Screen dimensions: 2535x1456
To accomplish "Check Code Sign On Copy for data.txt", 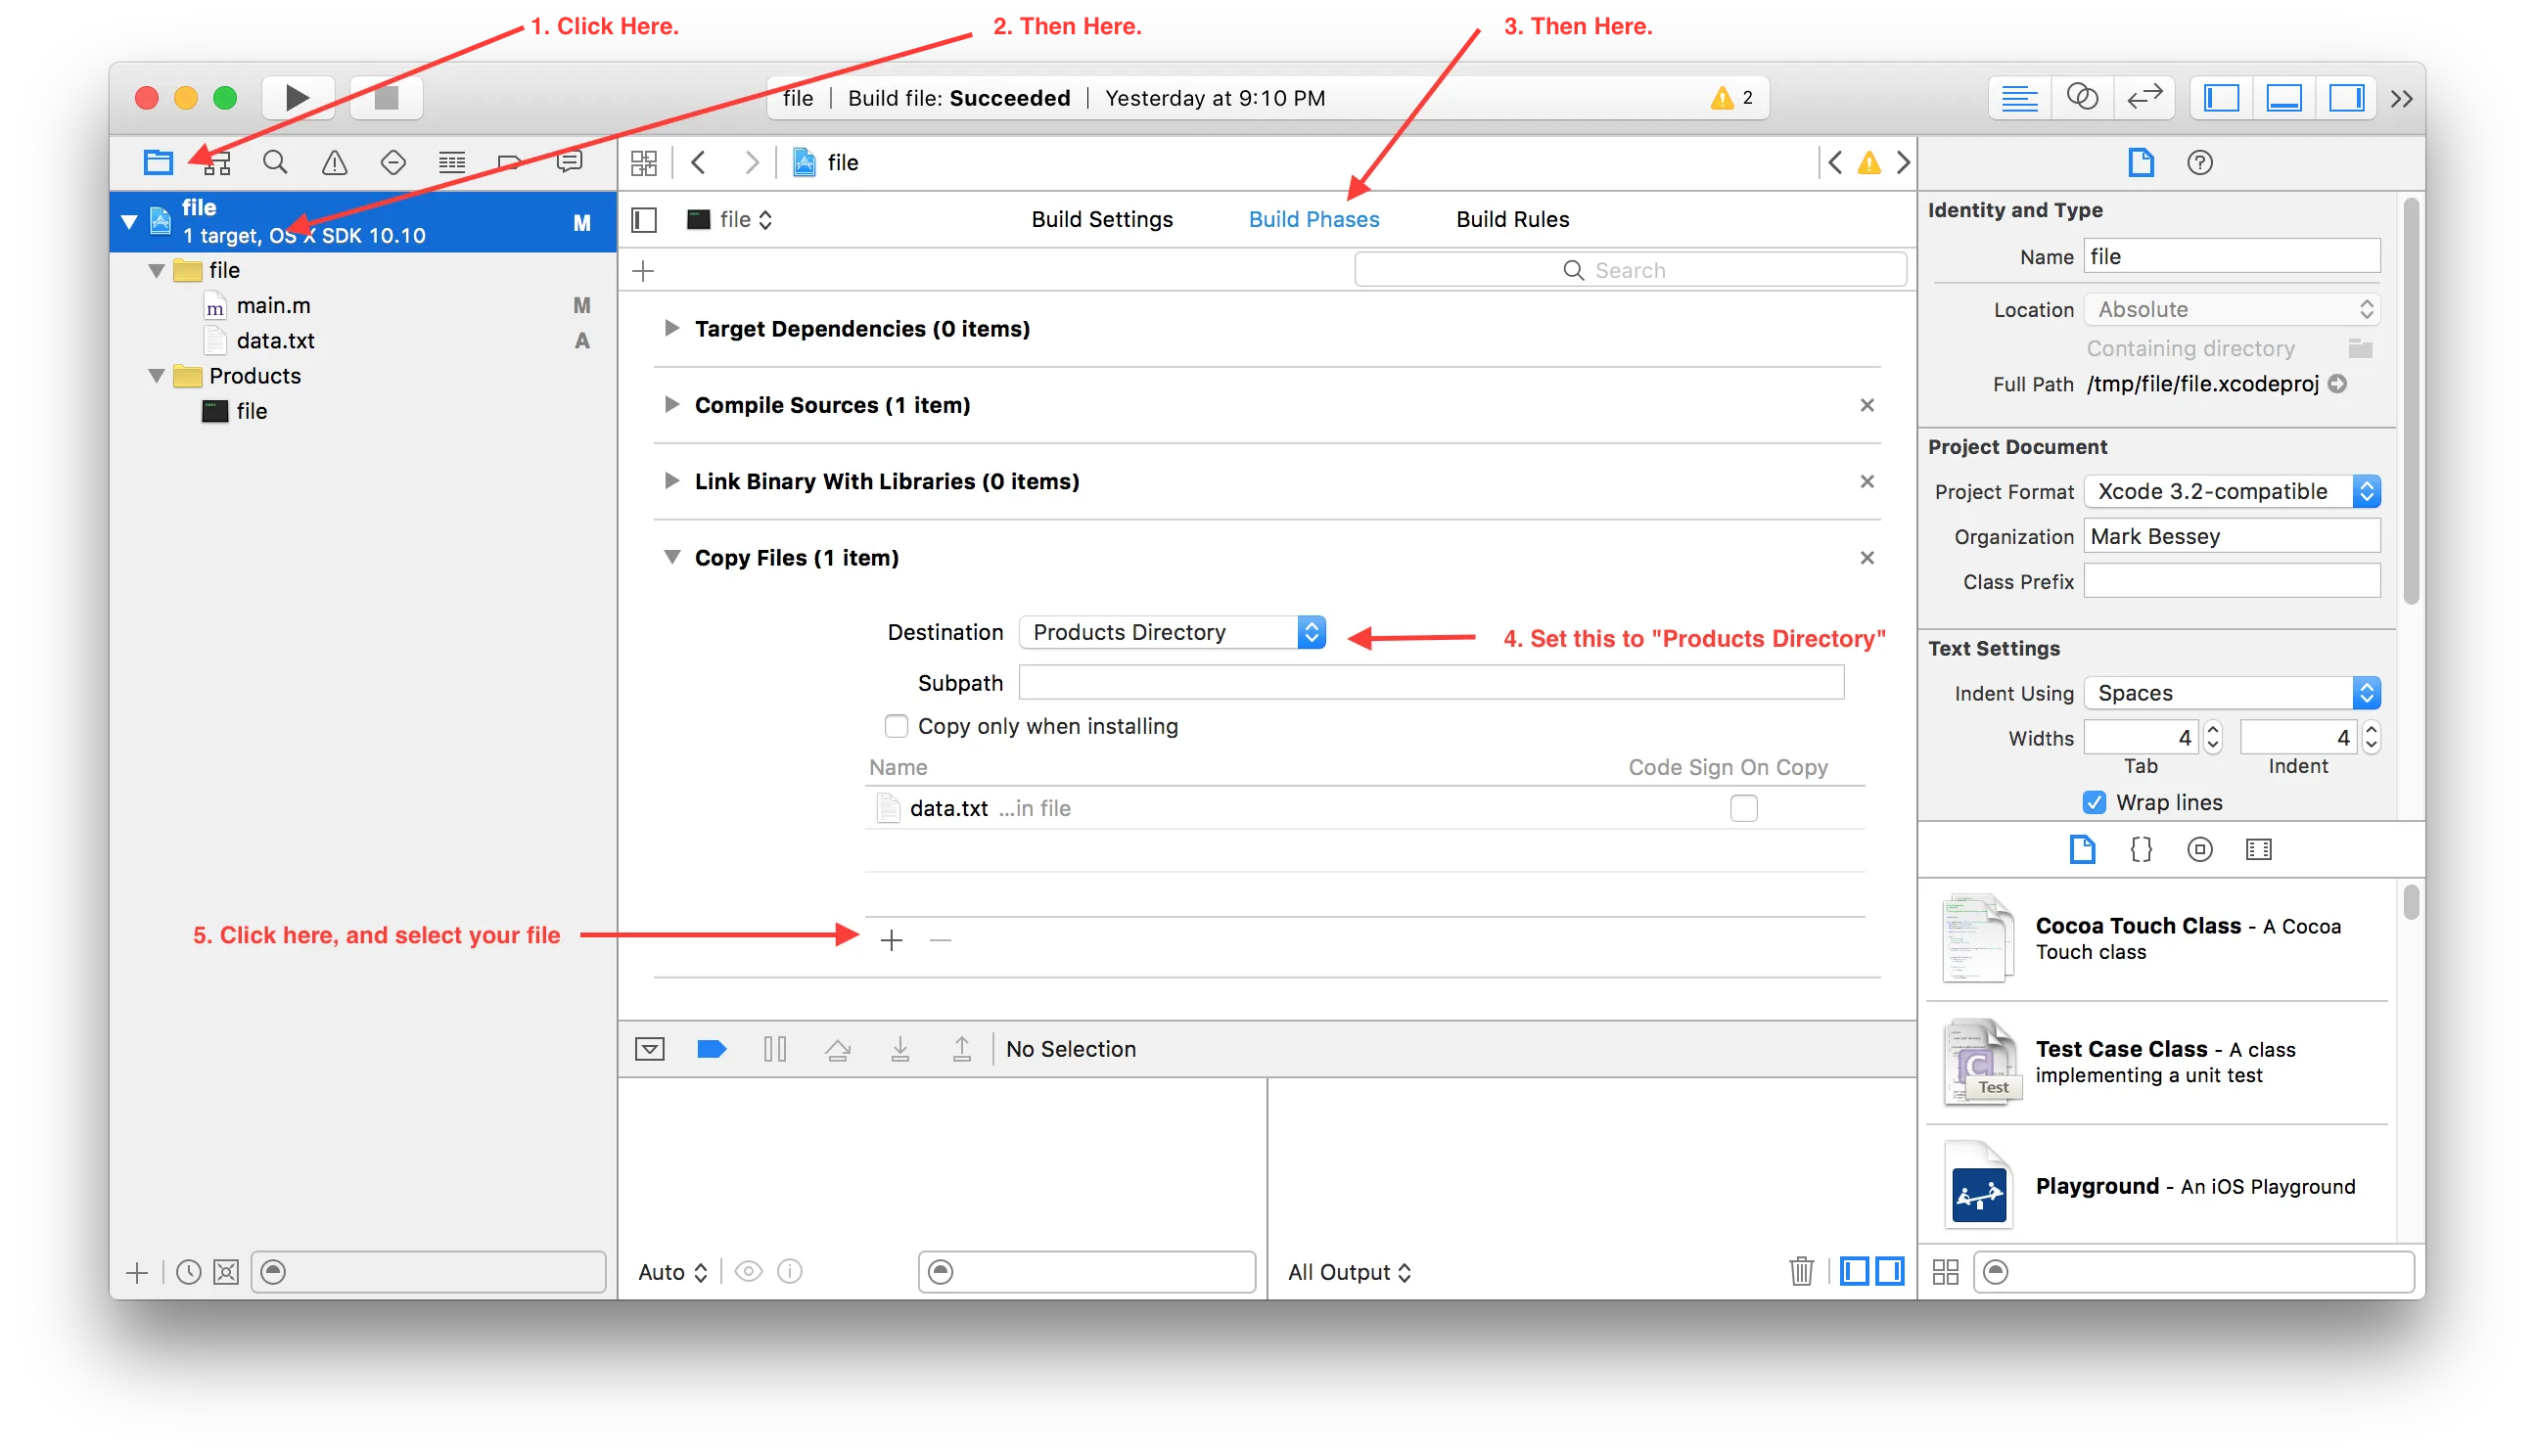I will point(1743,808).
